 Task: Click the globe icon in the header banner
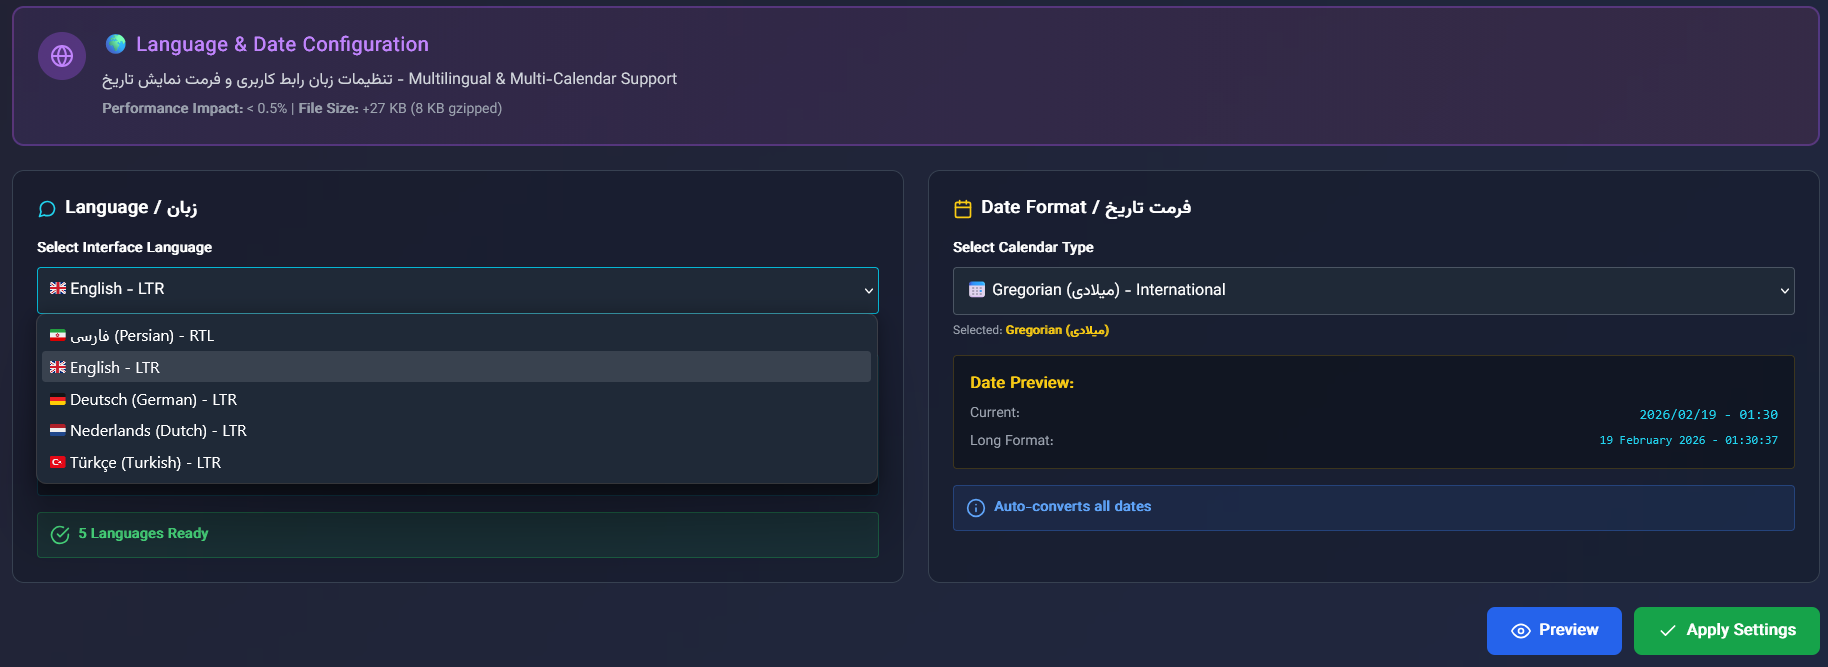point(62,56)
